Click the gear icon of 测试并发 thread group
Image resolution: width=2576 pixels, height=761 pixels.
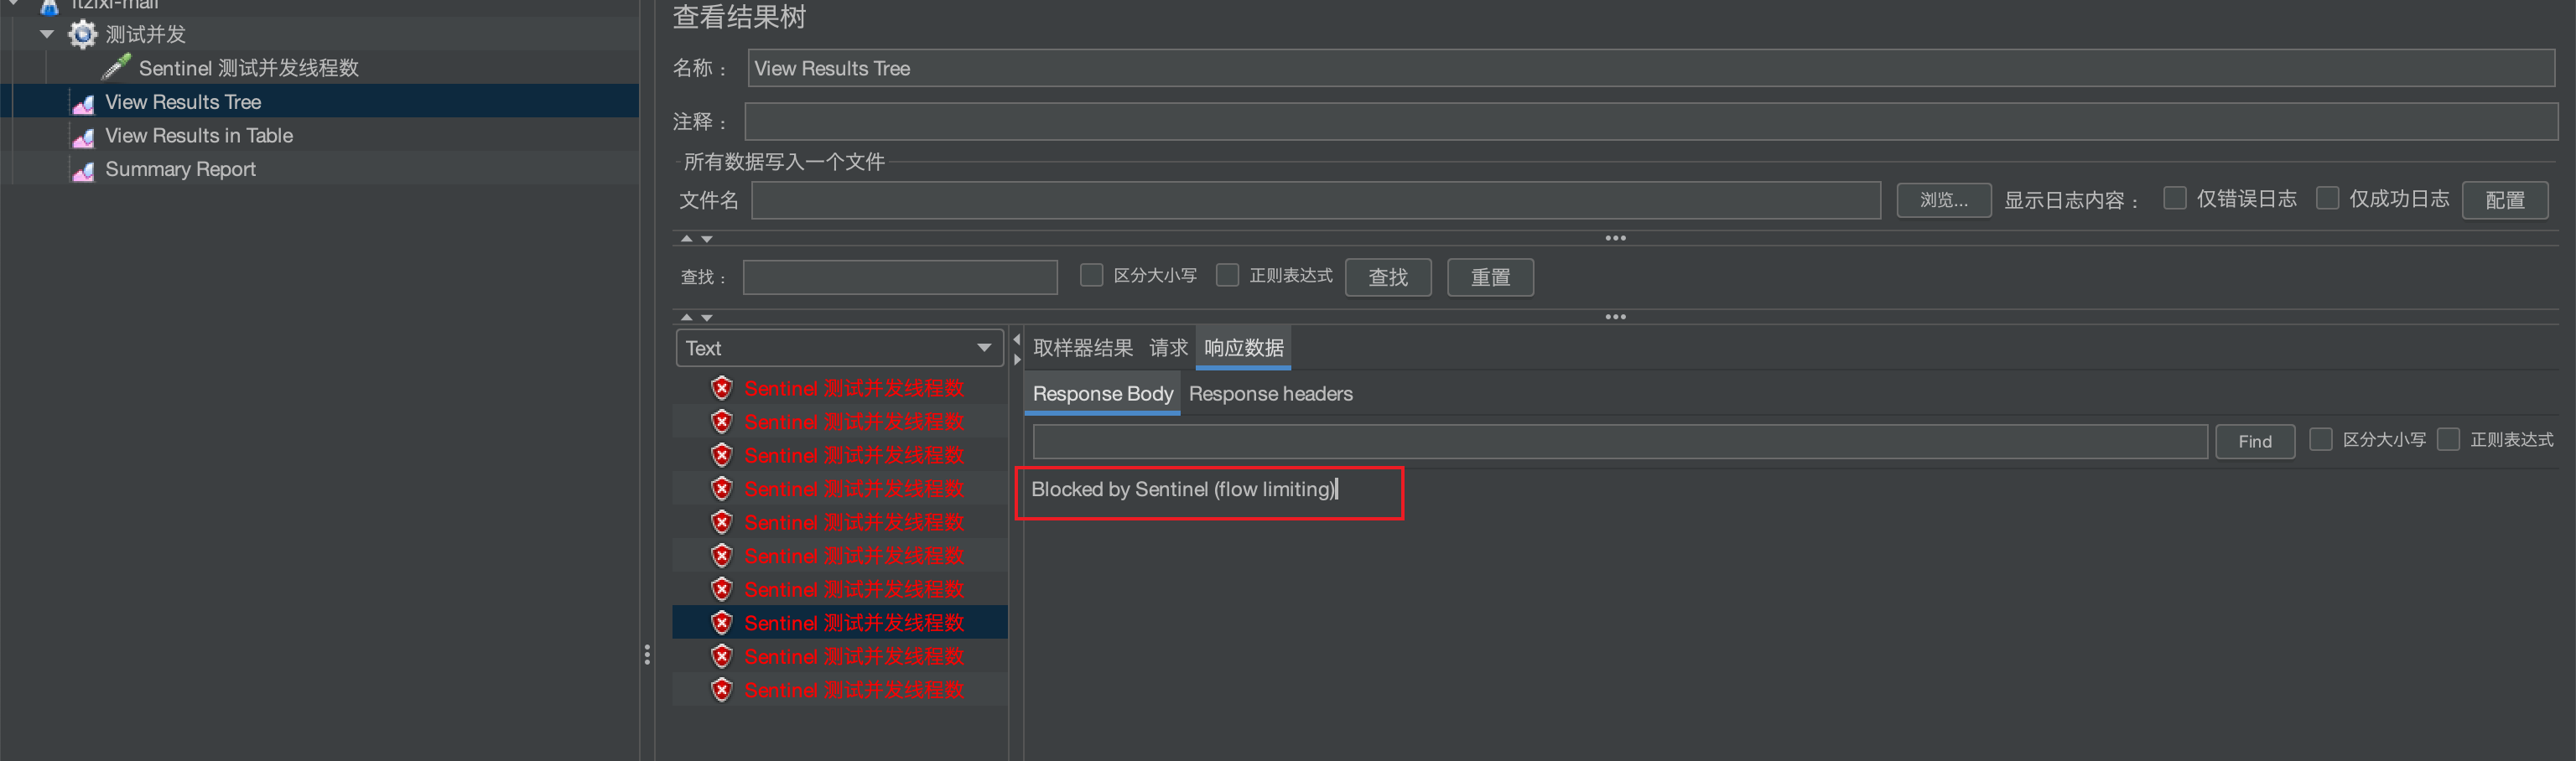pos(82,35)
